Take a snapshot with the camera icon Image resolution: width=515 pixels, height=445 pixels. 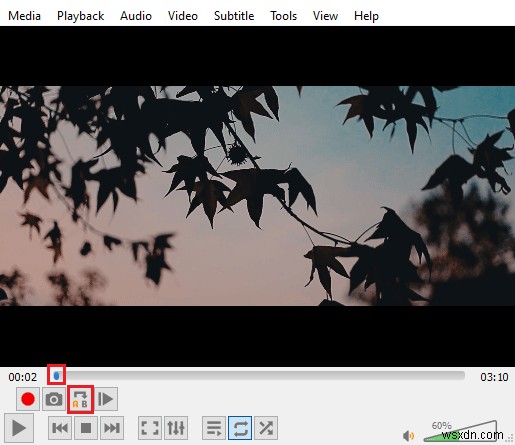[54, 399]
